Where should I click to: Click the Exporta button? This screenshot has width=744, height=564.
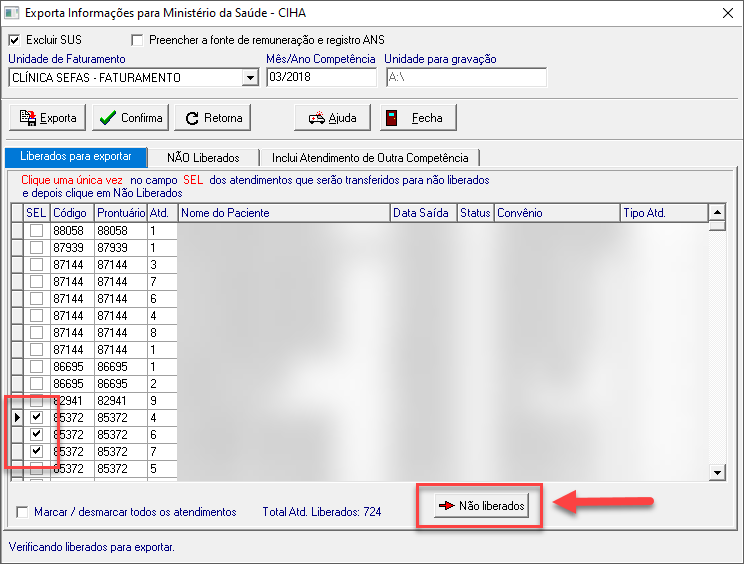click(47, 118)
